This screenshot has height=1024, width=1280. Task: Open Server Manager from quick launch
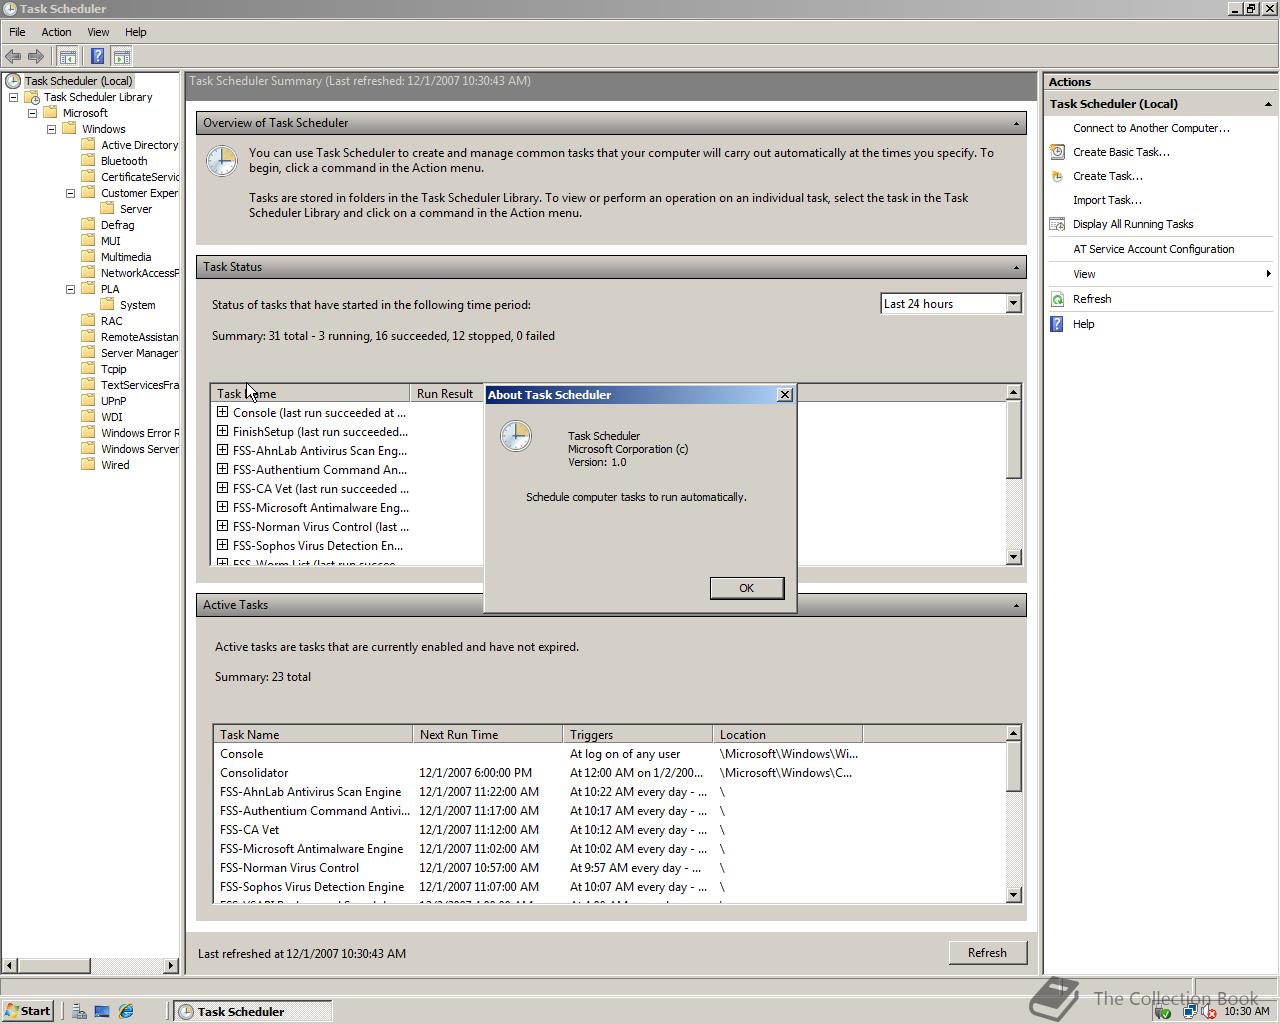click(x=79, y=1011)
